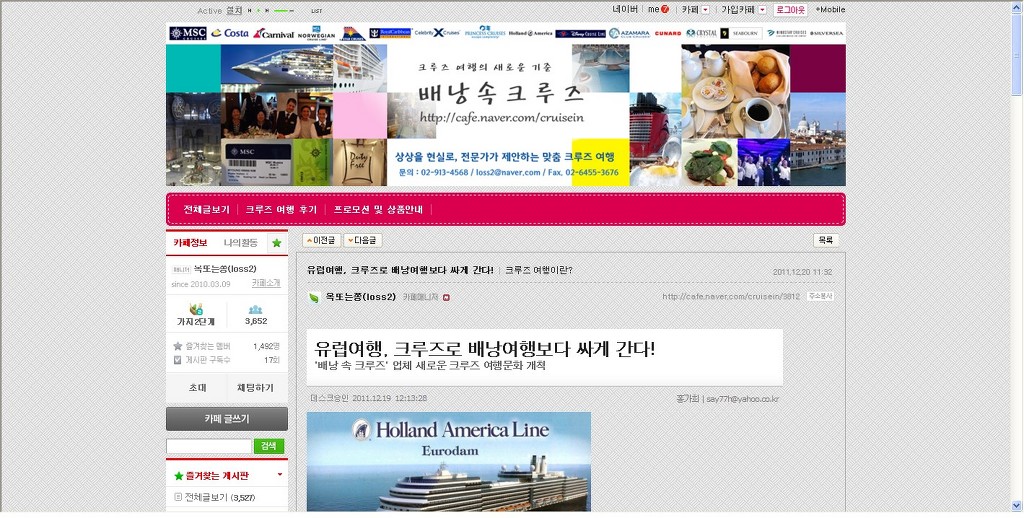Click the green star favorites tab icon
The height and width of the screenshot is (518, 1024).
(x=277, y=243)
